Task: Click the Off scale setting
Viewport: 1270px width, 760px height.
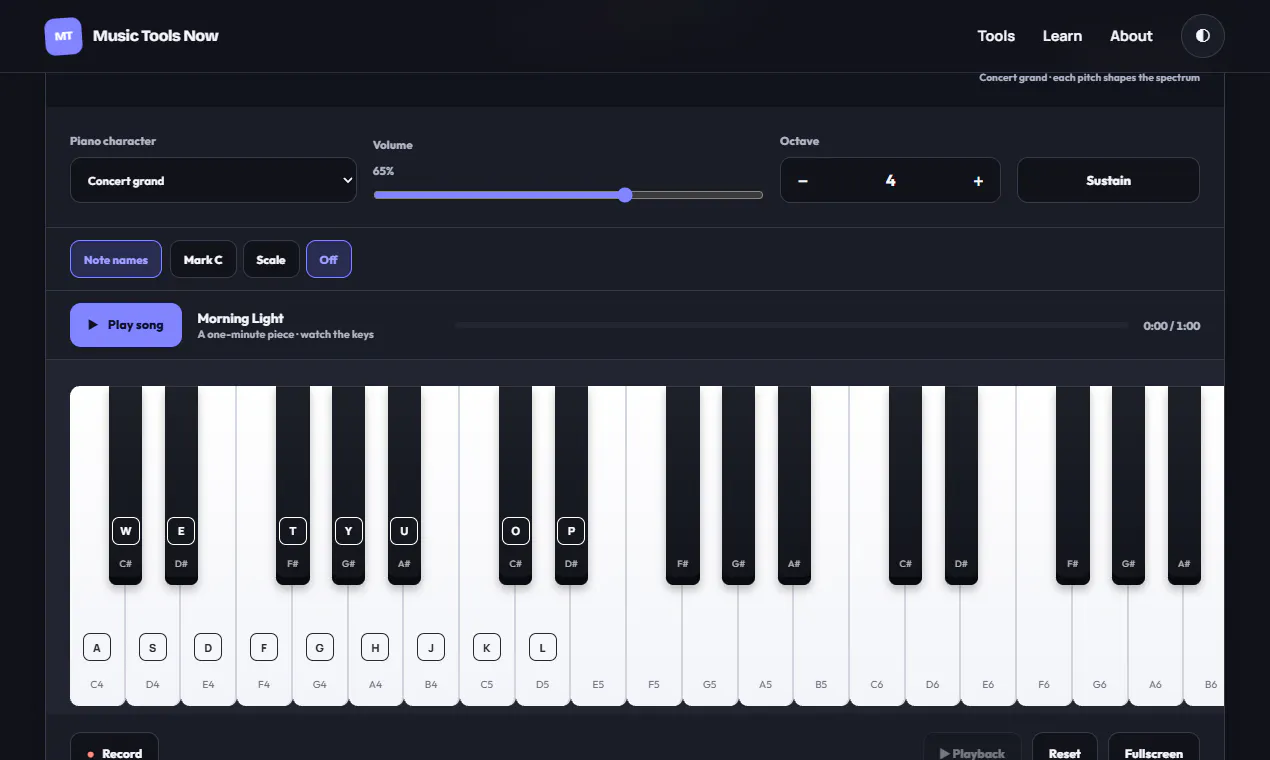Action: [329, 260]
